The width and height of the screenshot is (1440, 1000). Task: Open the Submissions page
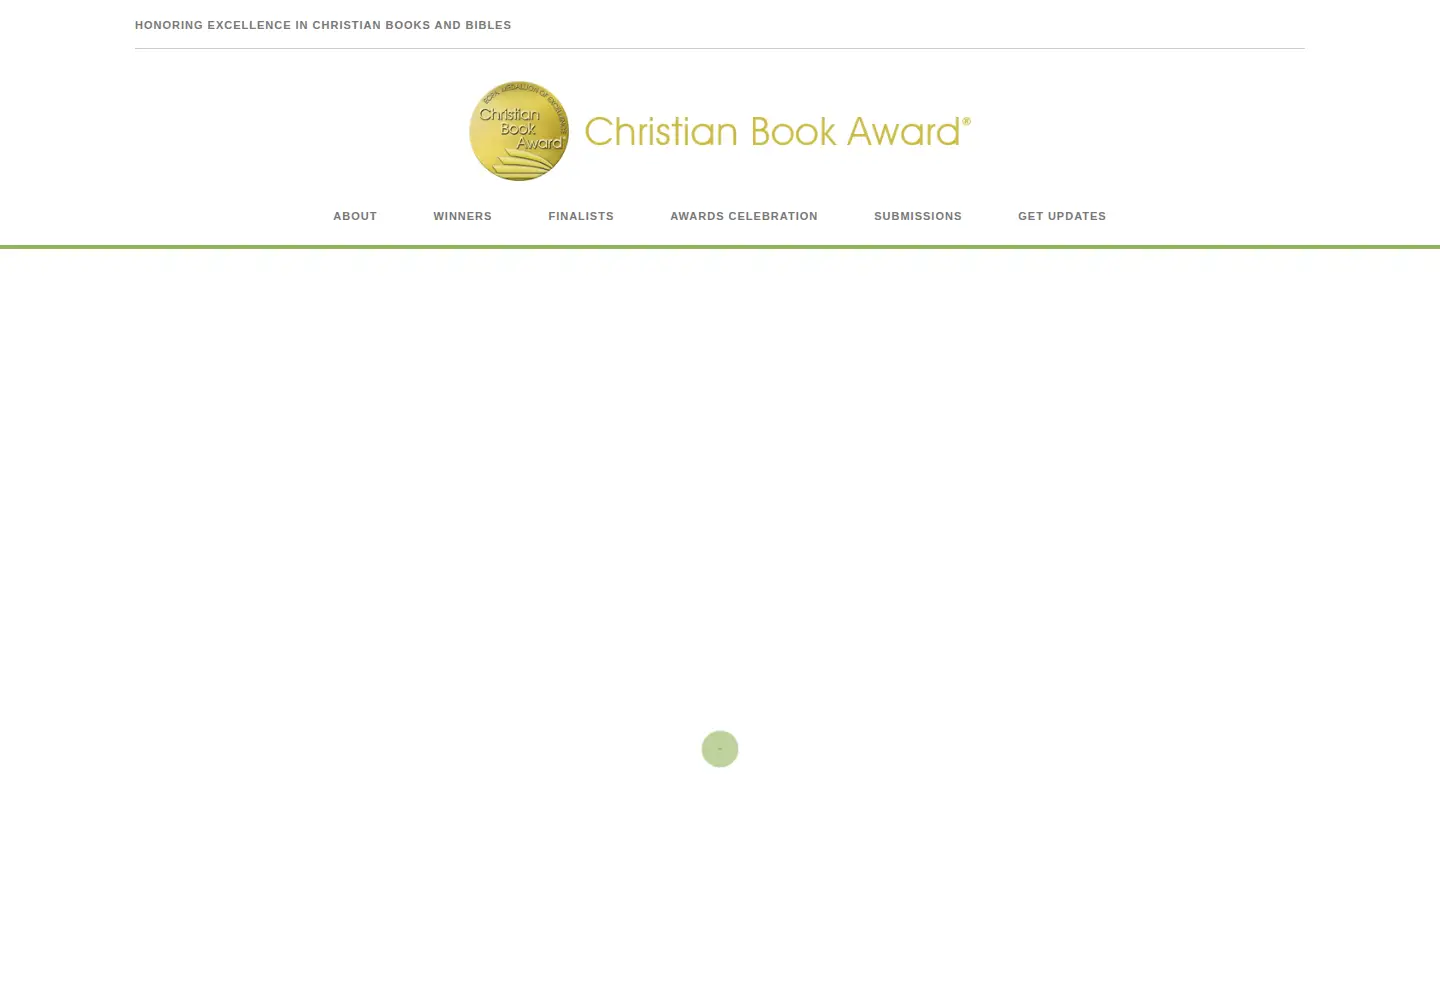[x=918, y=216]
